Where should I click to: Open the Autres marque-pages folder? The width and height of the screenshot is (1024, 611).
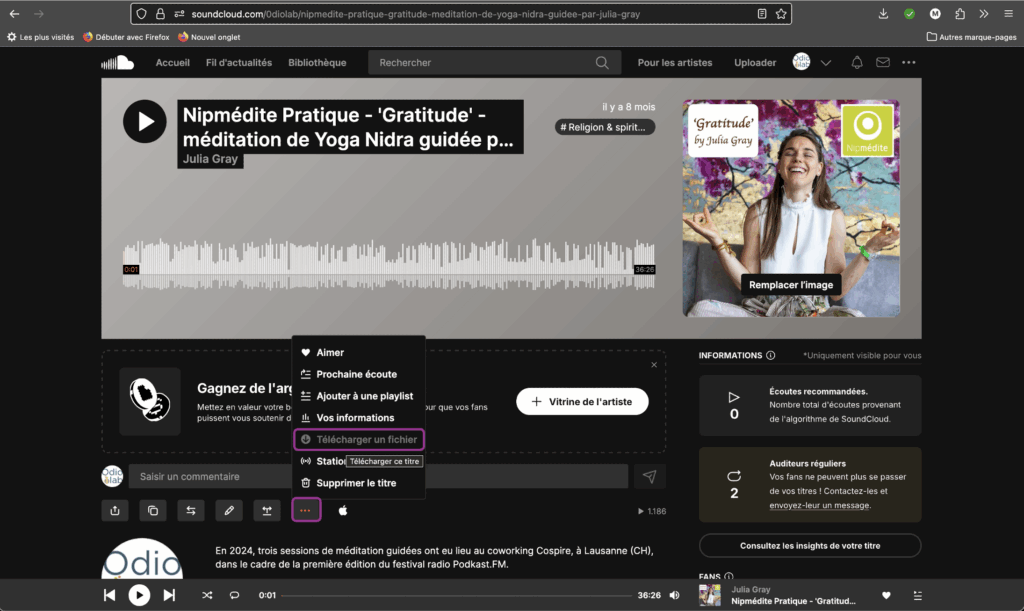coord(971,37)
